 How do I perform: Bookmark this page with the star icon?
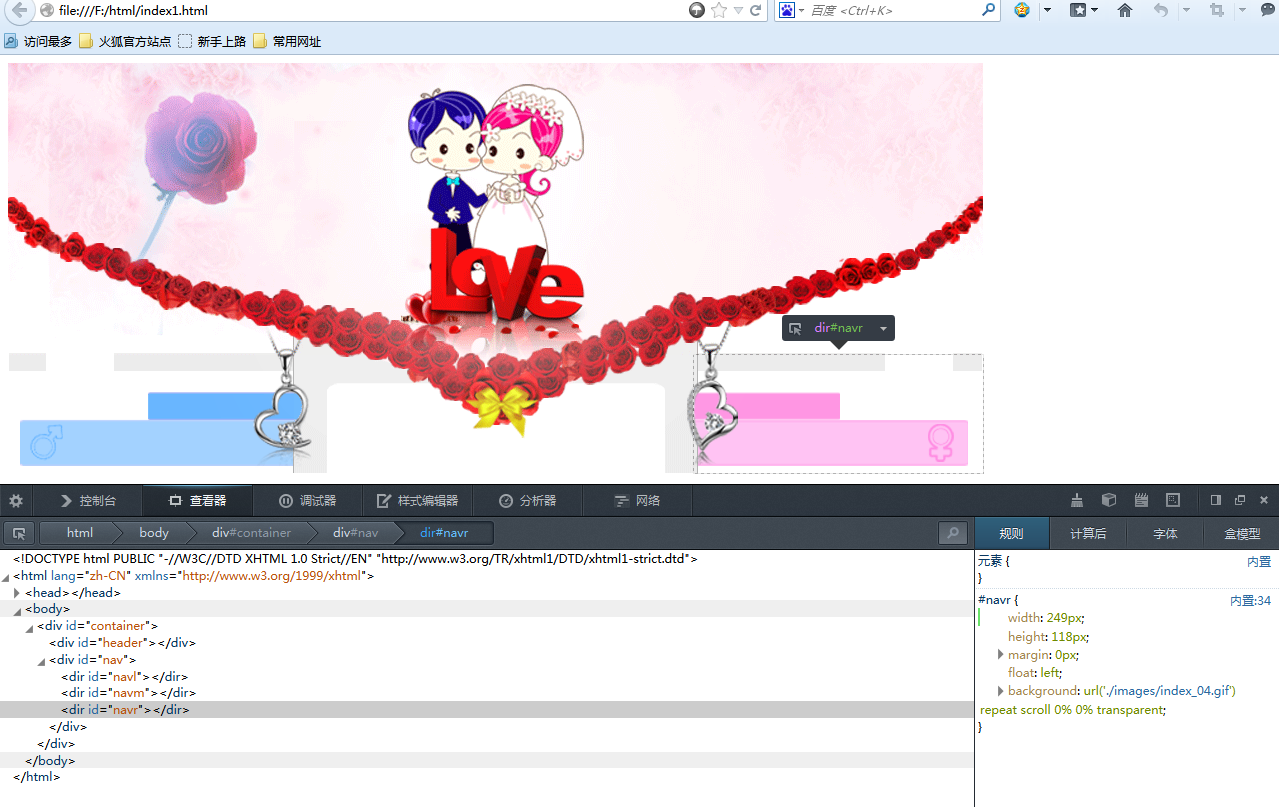(719, 10)
